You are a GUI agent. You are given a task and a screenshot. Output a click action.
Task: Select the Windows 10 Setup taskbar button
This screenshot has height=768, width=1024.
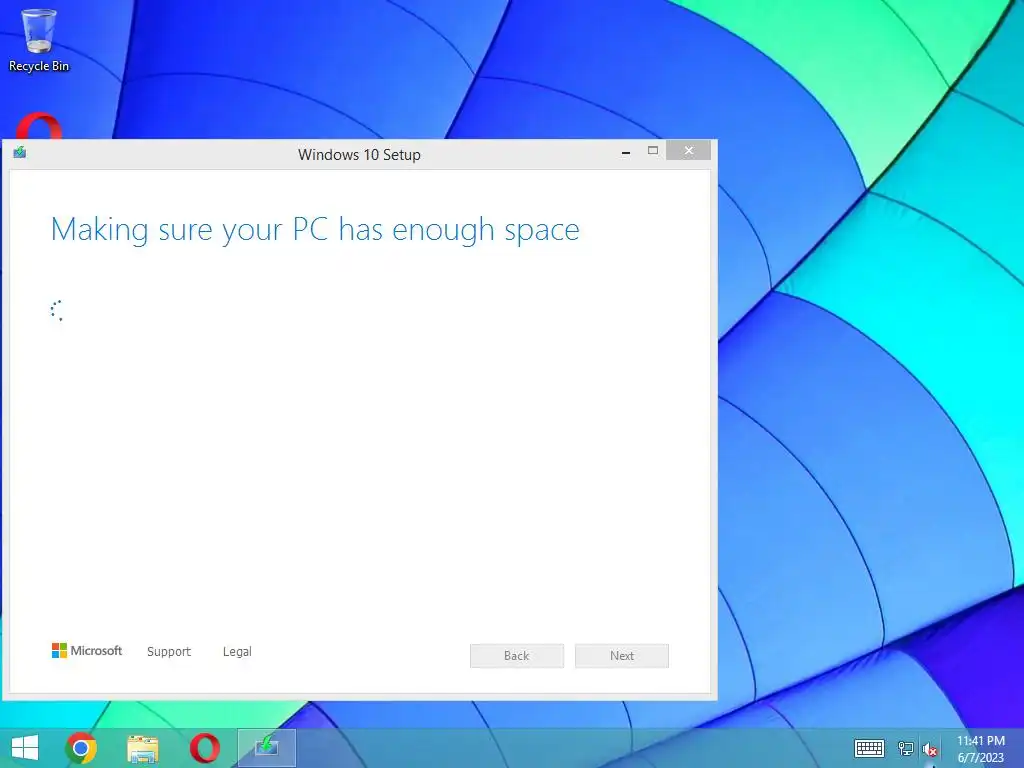pos(266,748)
